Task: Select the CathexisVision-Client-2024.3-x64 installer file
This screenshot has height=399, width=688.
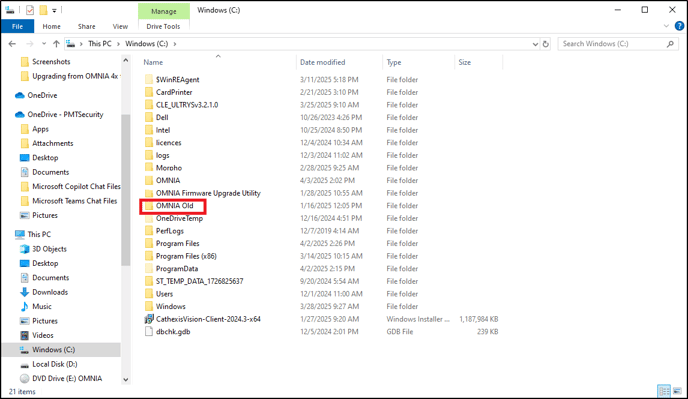Action: coord(208,319)
